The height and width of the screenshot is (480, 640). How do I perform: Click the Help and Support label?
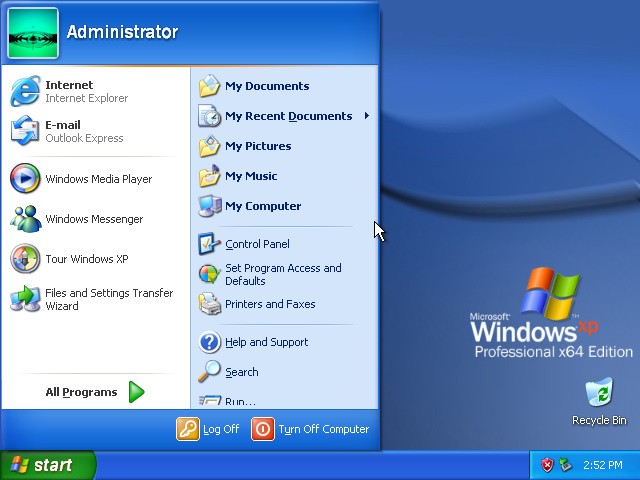267,342
